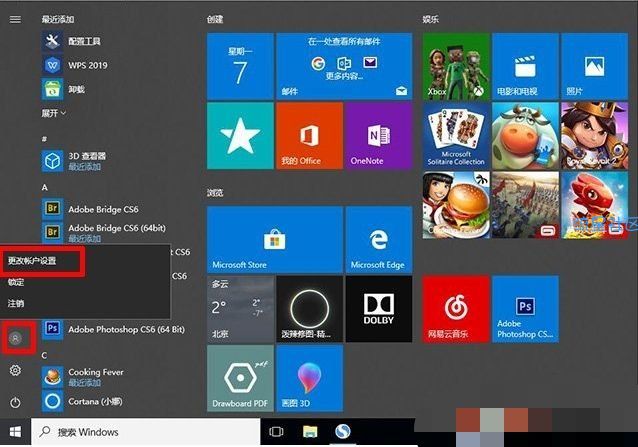
Task: Open the 照片 photos tile
Action: [x=594, y=66]
